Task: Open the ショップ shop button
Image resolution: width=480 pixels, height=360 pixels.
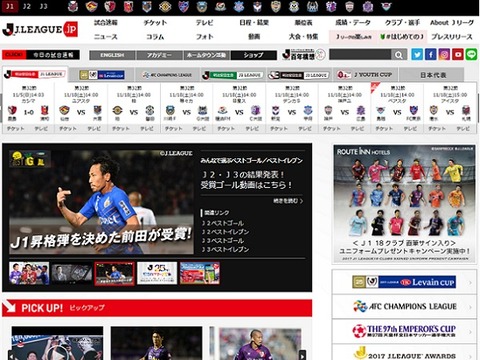Action: (x=254, y=55)
